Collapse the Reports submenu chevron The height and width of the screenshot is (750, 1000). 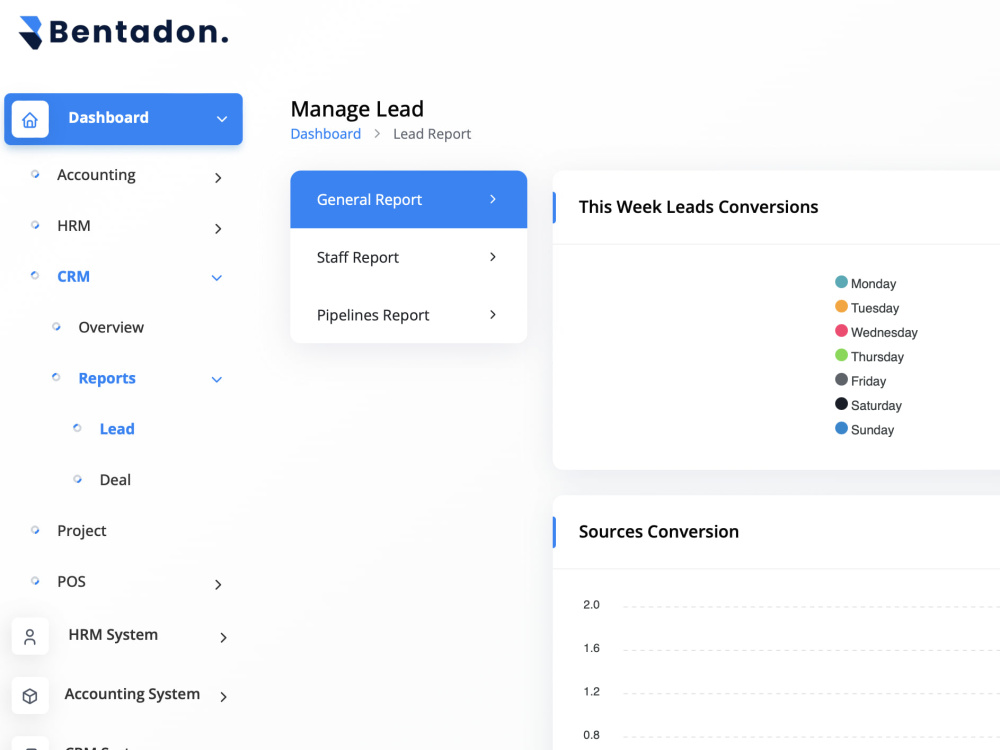click(x=217, y=380)
